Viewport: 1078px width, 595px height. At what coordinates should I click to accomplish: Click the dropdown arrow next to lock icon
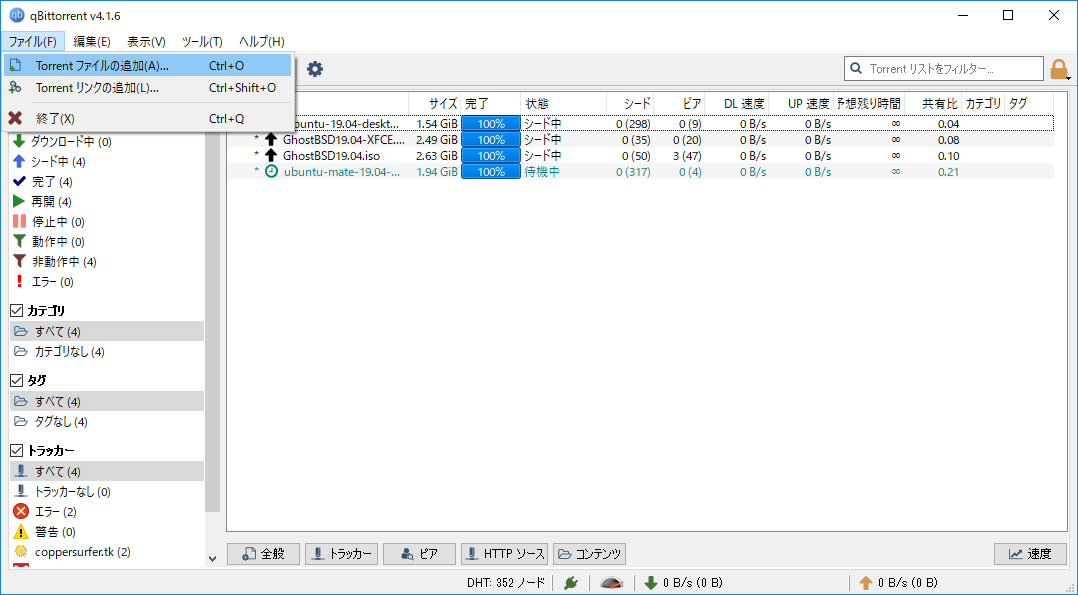point(1069,78)
